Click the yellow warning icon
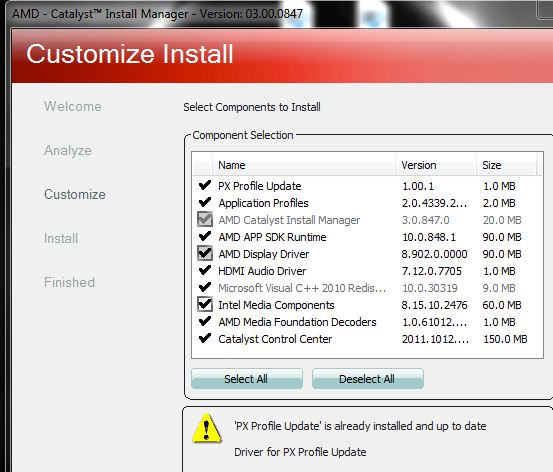The width and height of the screenshot is (553, 472). click(206, 428)
